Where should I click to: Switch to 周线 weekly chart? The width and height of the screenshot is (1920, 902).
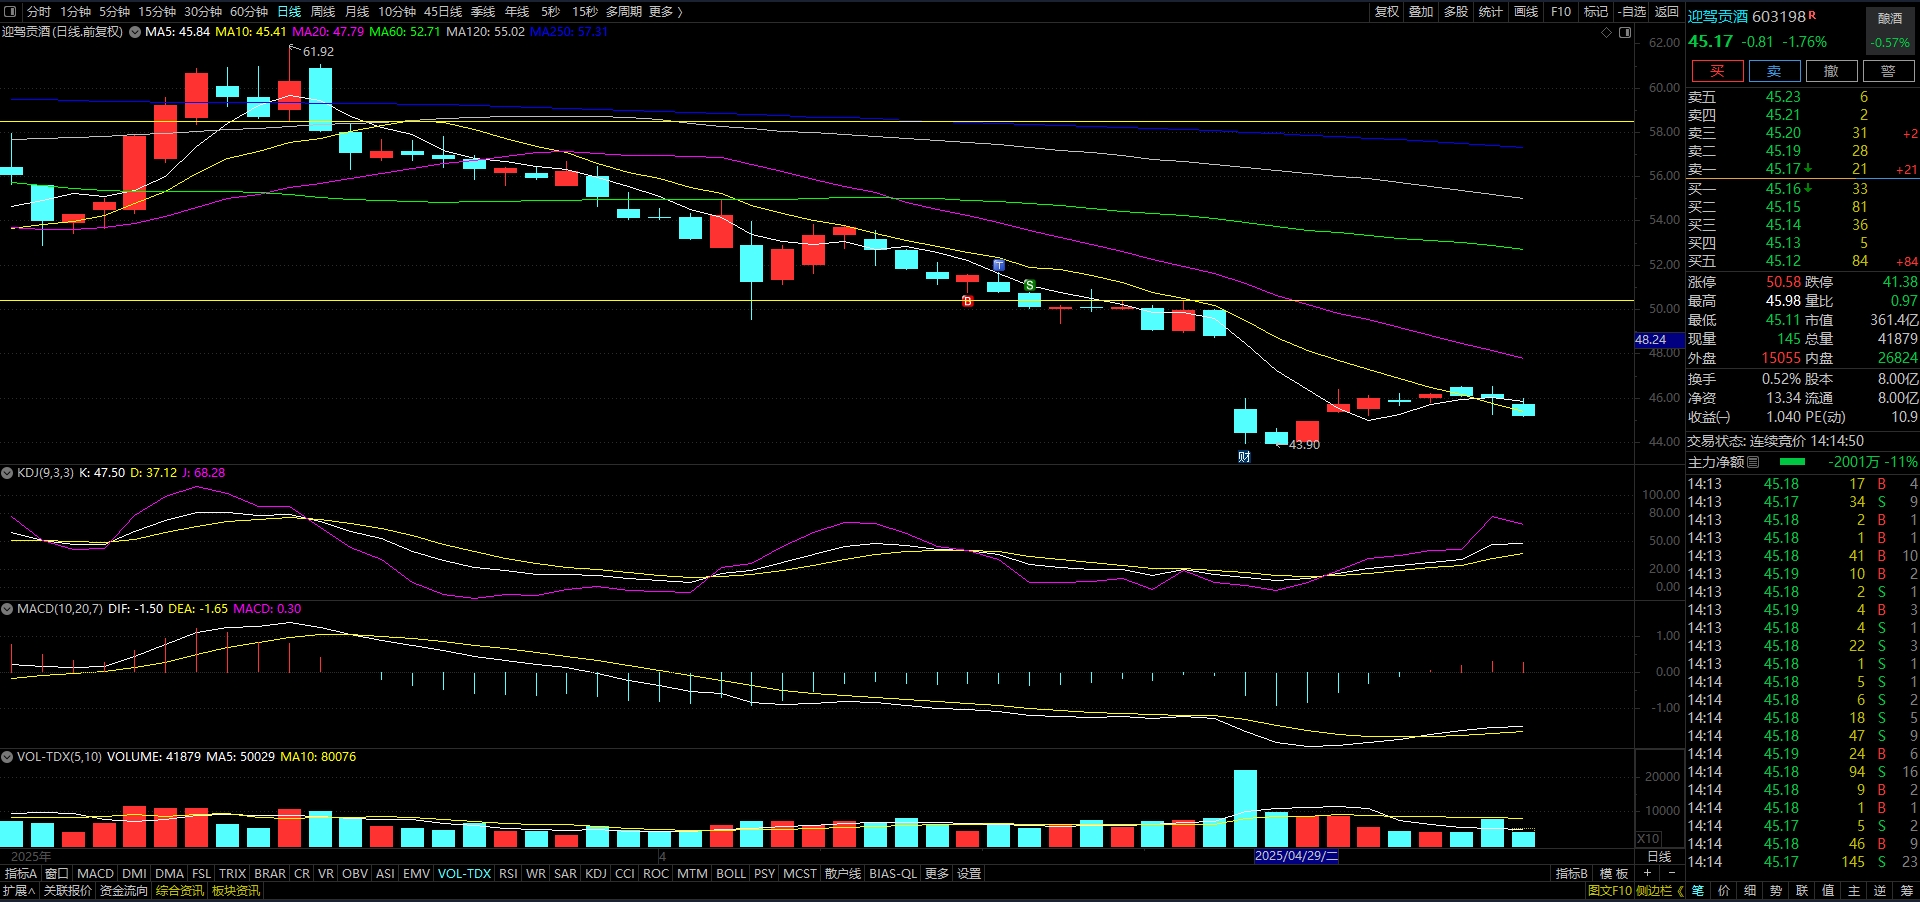click(x=323, y=11)
